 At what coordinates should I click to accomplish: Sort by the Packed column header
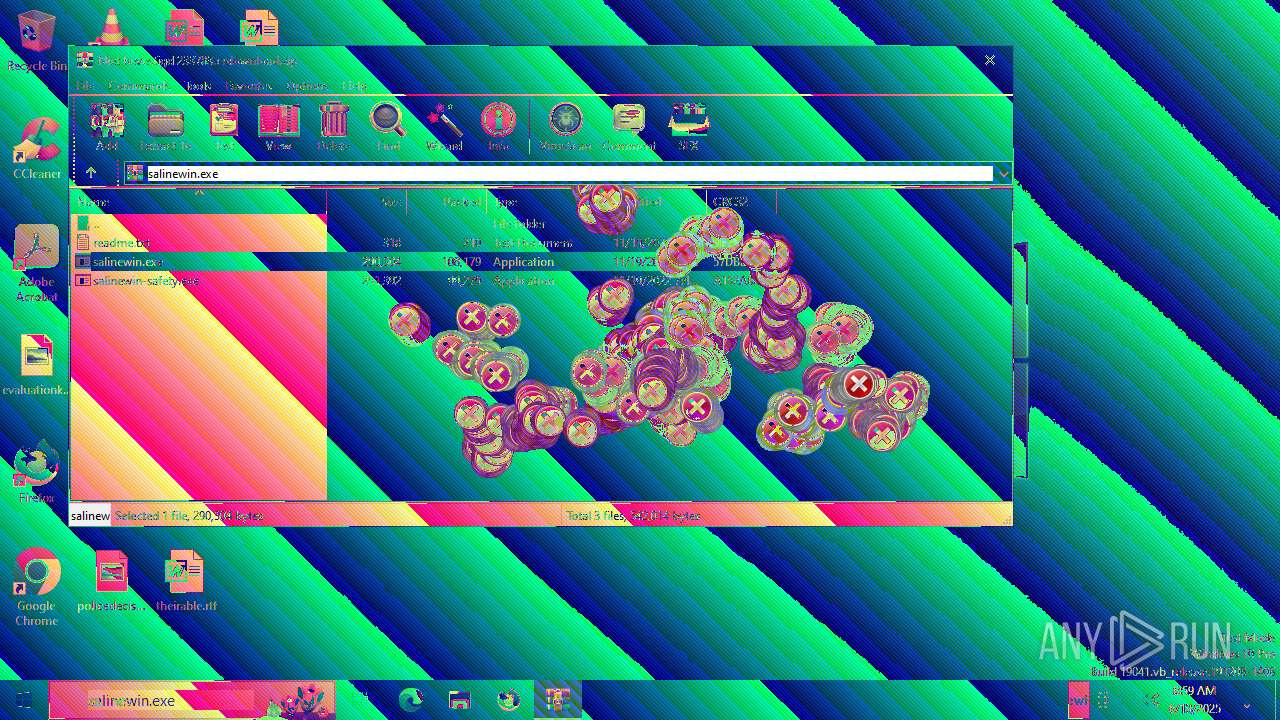(x=446, y=202)
